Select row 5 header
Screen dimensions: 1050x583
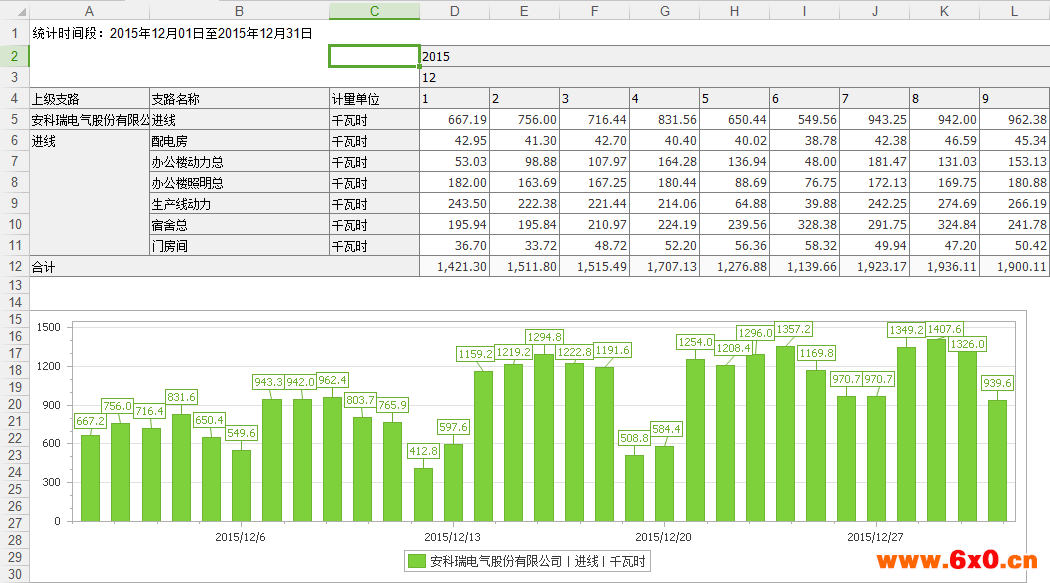point(14,120)
